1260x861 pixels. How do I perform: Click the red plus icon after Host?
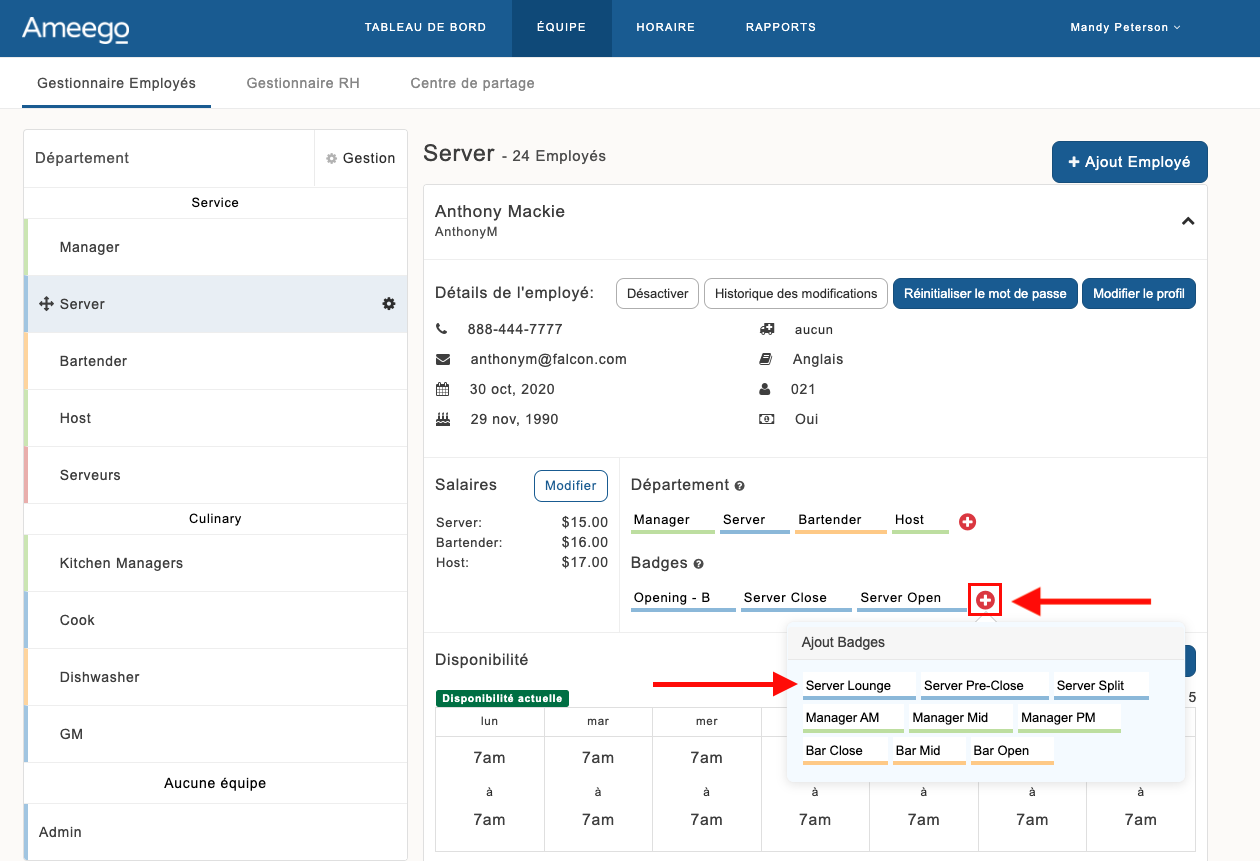click(x=967, y=522)
